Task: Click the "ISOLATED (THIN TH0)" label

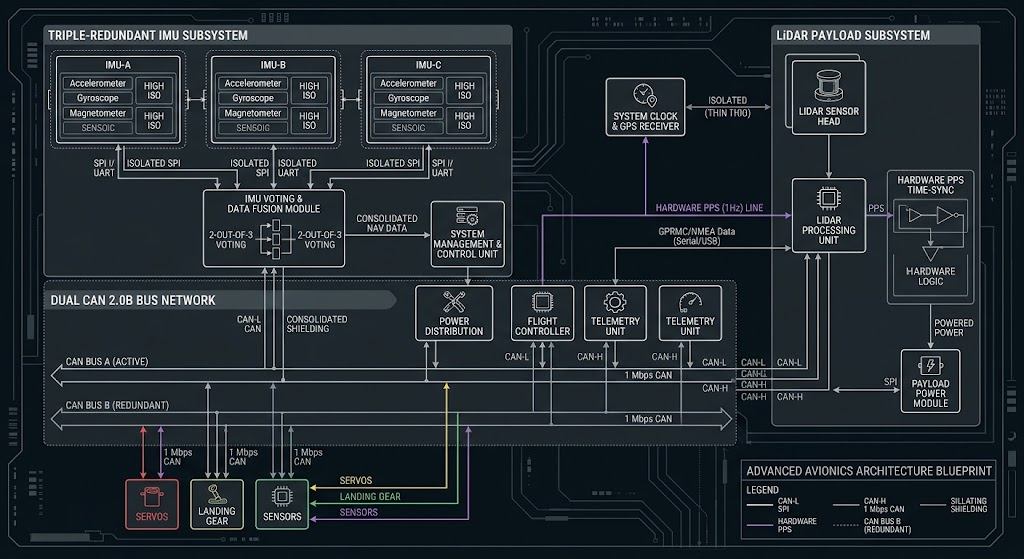Action: (x=728, y=106)
